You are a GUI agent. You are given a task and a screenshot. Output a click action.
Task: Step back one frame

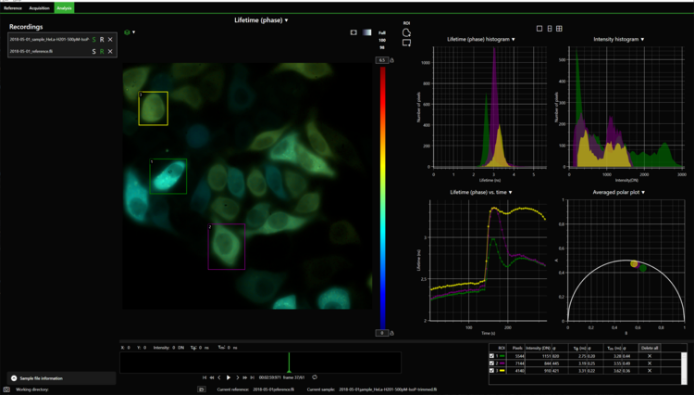[220, 378]
